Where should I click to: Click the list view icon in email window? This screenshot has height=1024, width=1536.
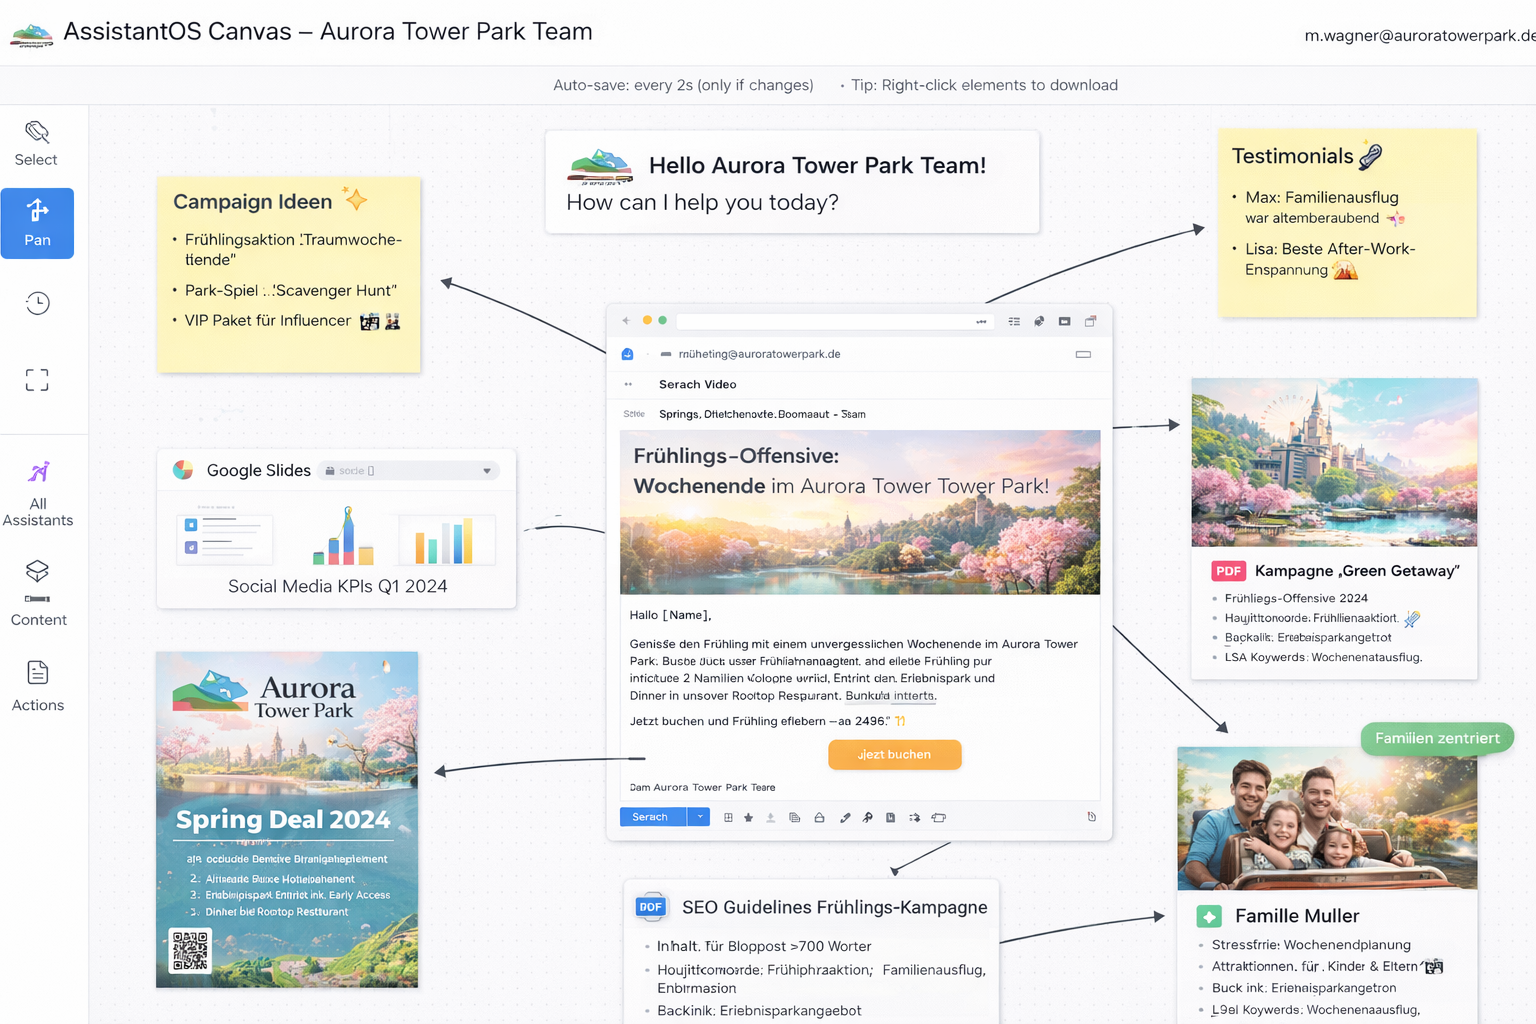point(1014,321)
